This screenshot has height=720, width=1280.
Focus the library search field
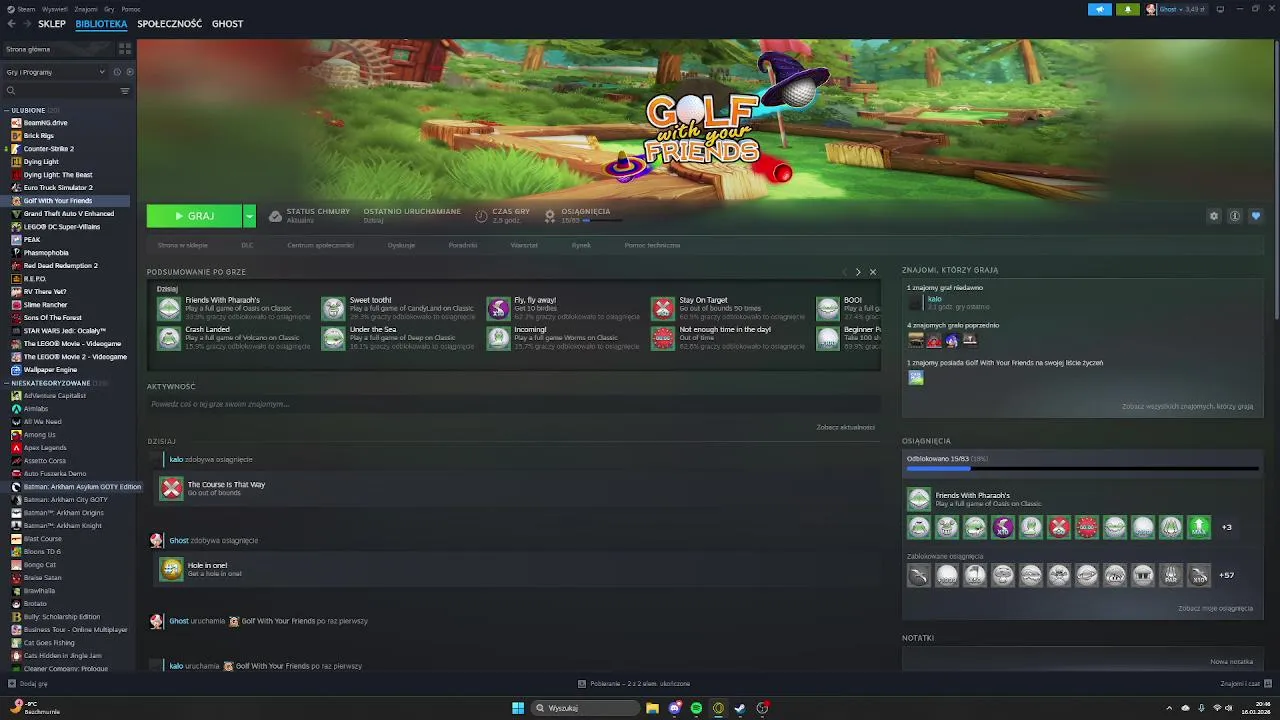tap(60, 91)
